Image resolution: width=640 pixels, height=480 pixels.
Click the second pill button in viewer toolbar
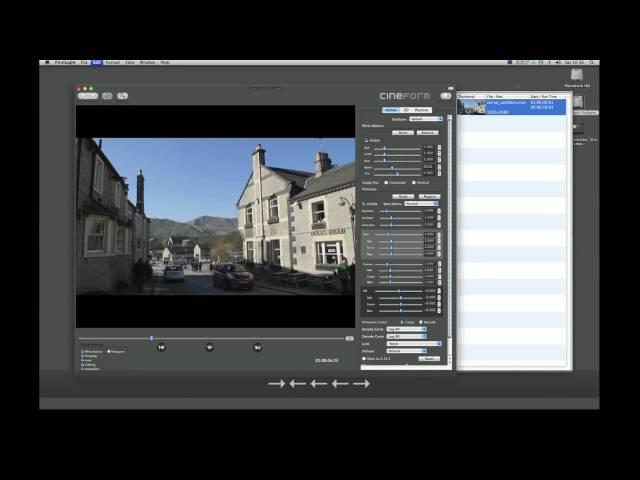coord(107,96)
